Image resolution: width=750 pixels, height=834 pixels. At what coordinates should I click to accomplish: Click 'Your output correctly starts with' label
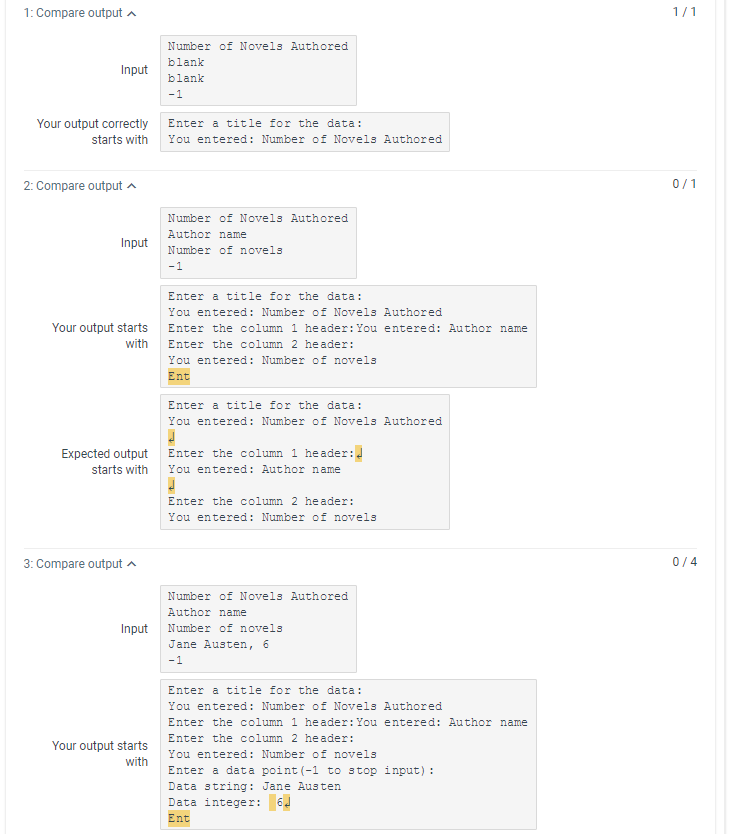point(92,131)
